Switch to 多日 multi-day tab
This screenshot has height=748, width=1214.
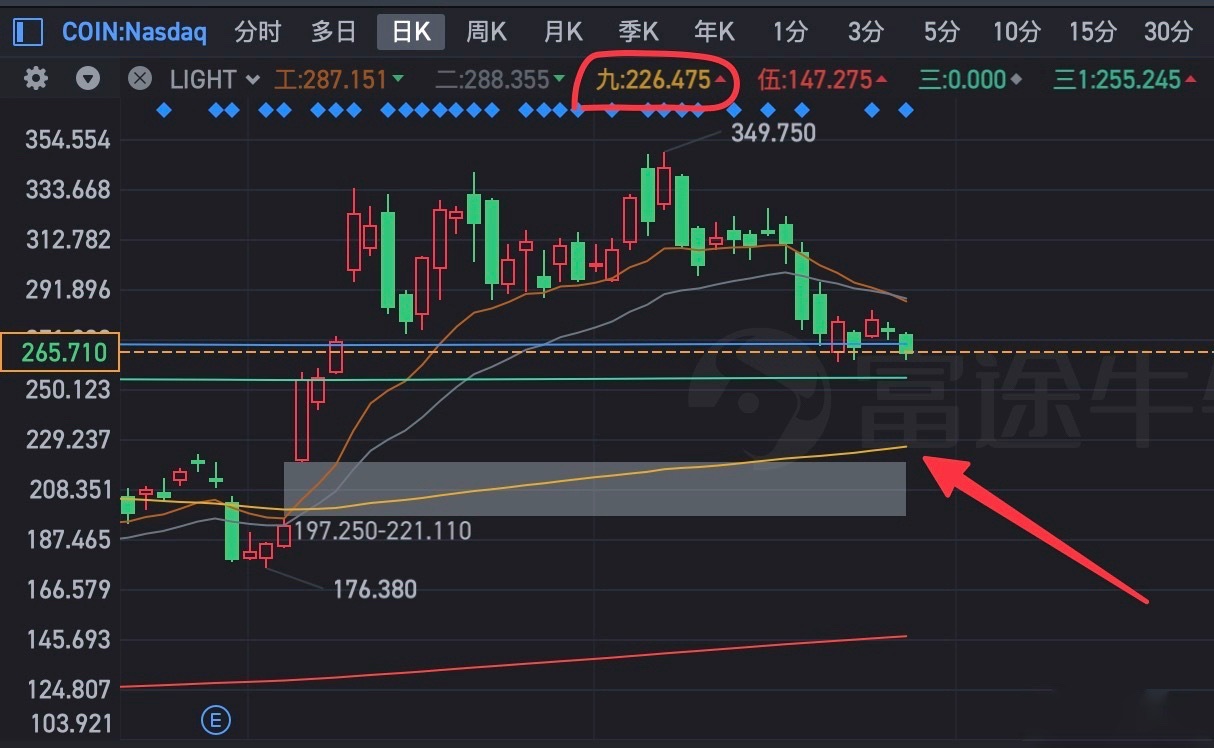point(333,32)
